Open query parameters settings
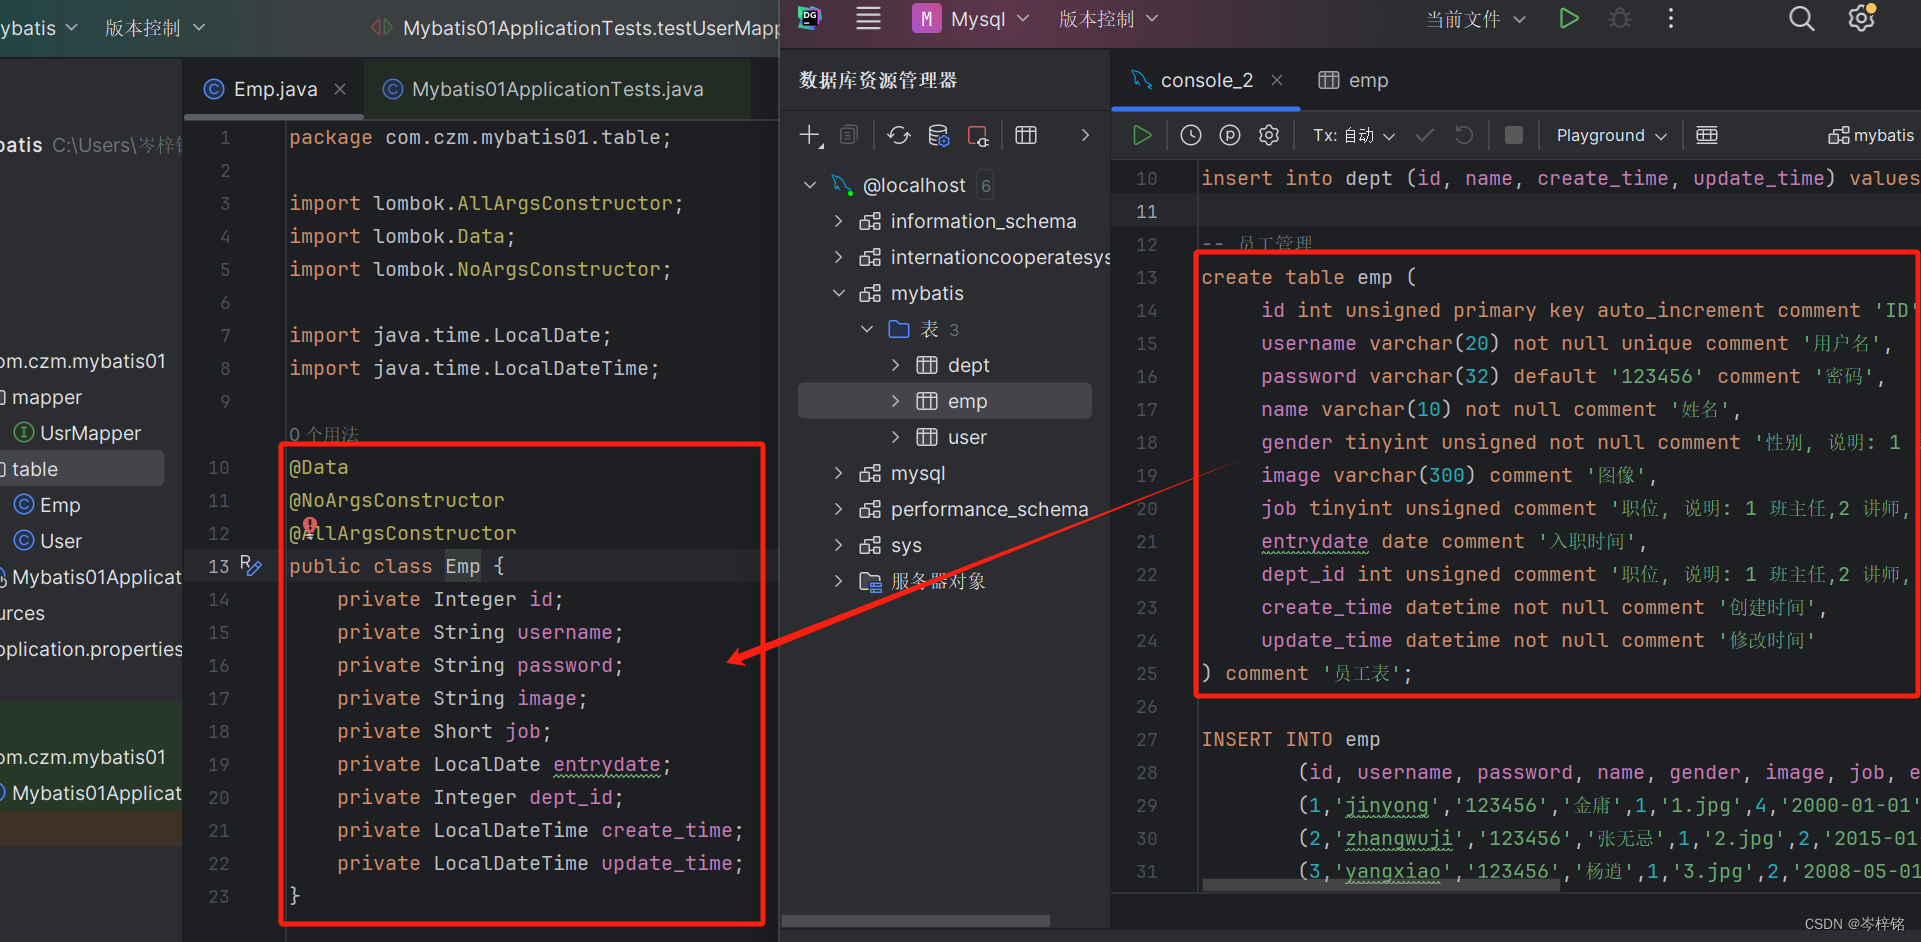The height and width of the screenshot is (942, 1921). click(x=1229, y=134)
